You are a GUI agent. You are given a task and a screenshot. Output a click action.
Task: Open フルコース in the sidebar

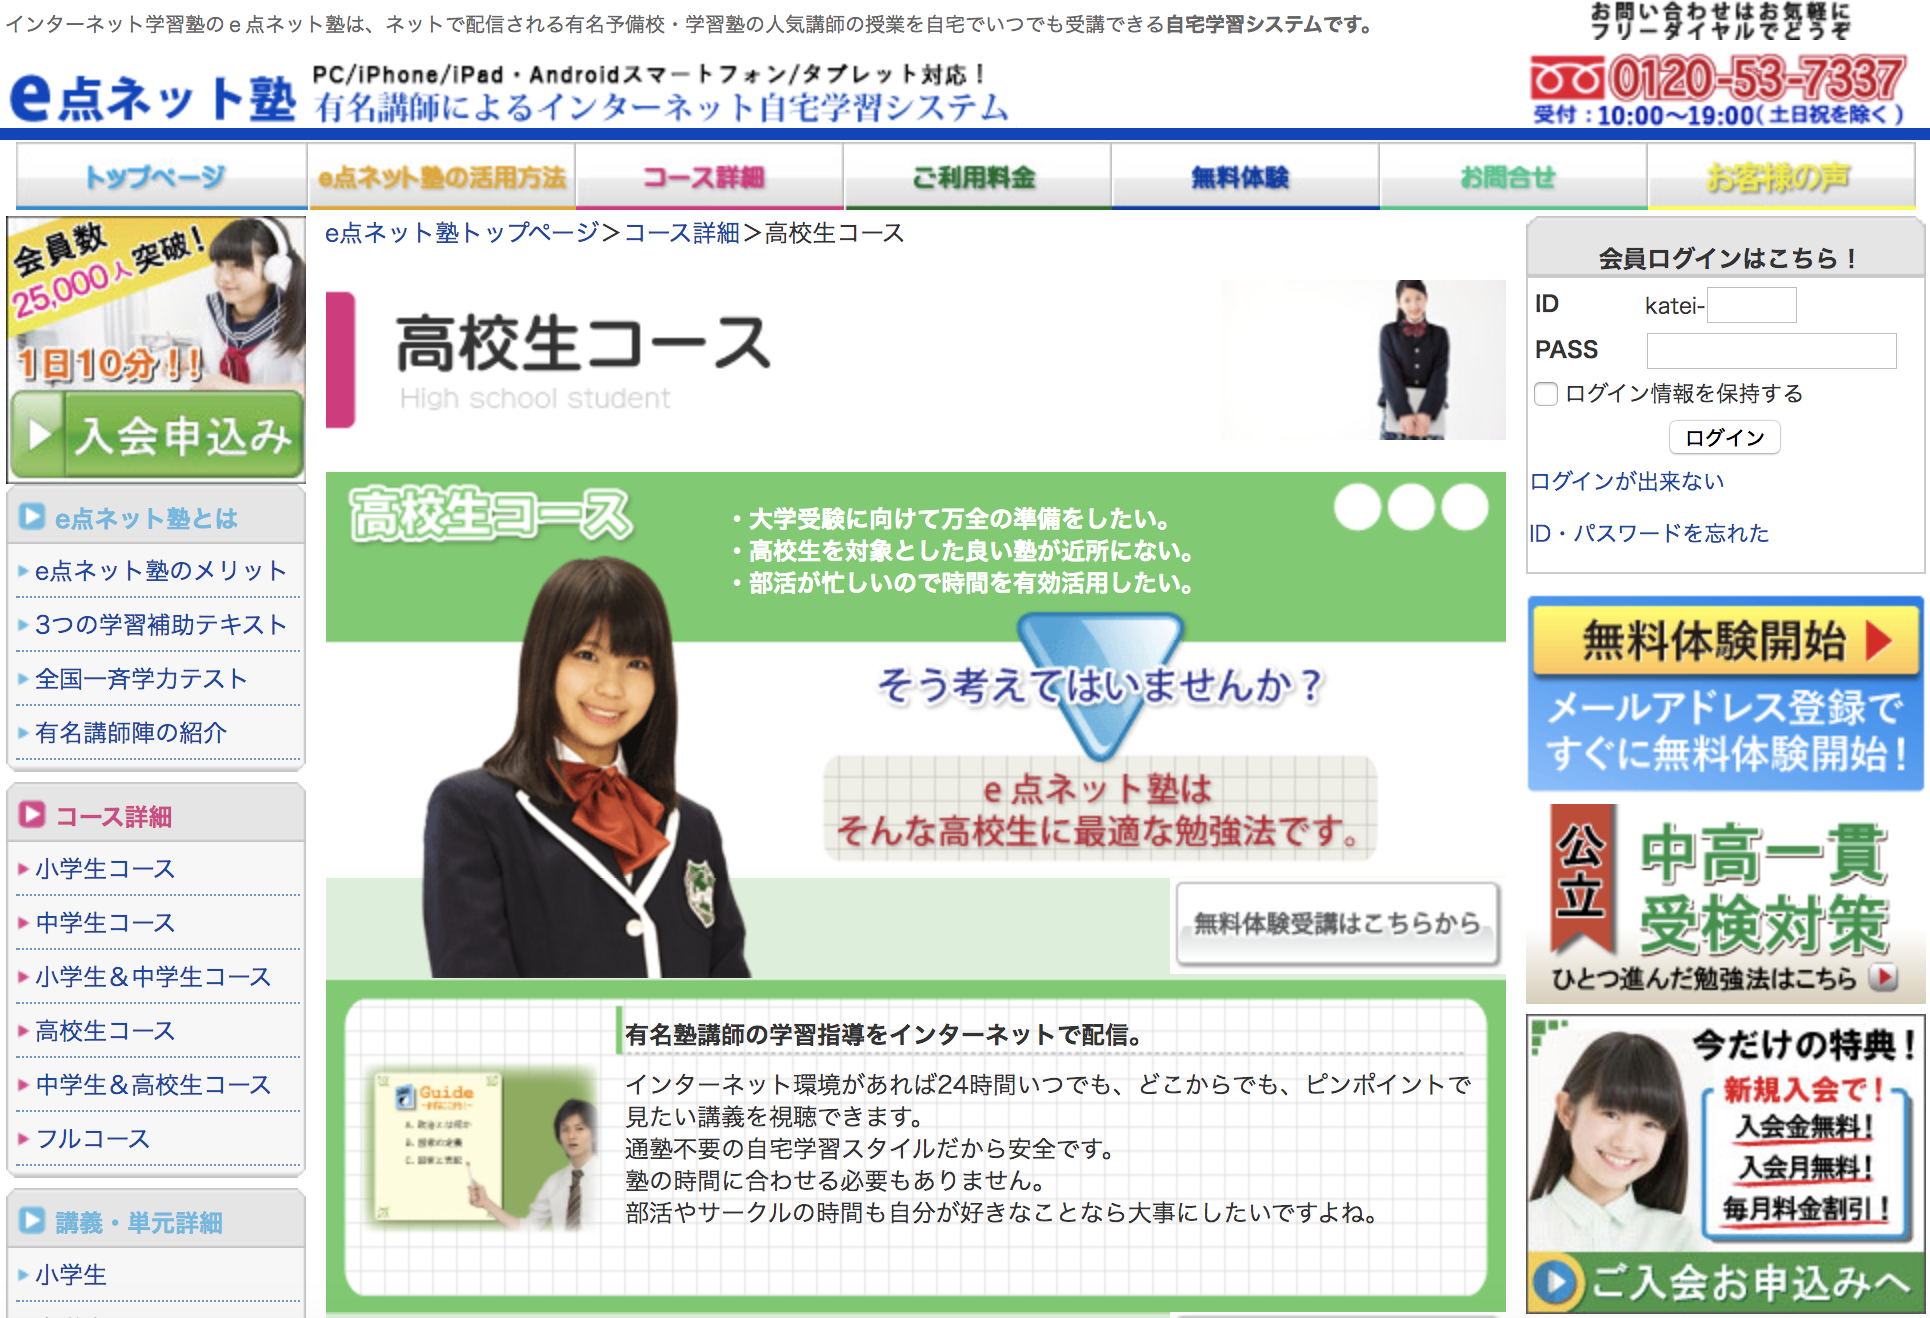pos(93,1139)
